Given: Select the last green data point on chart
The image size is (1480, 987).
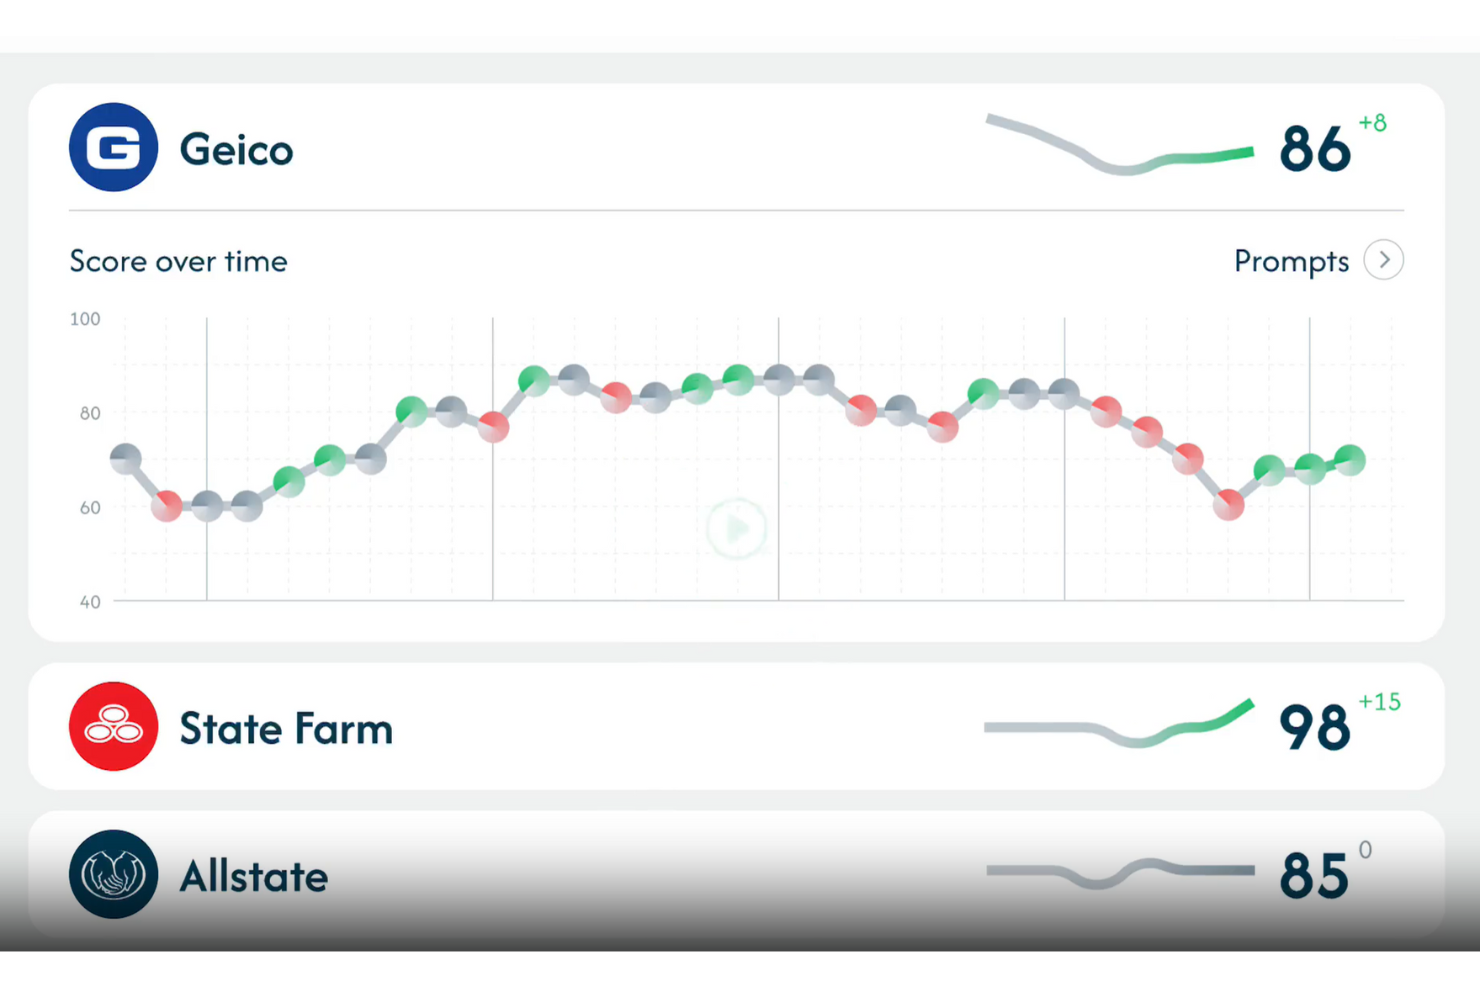Looking at the screenshot, I should coord(1350,460).
